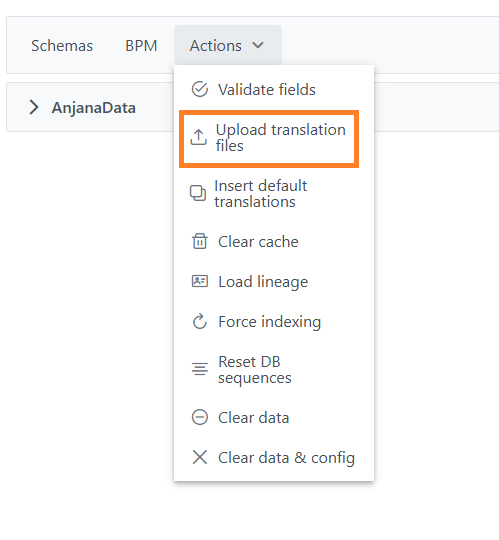Viewport: 499px width, 540px height.
Task: Click the Validate fields checkmark icon
Action: (x=200, y=90)
